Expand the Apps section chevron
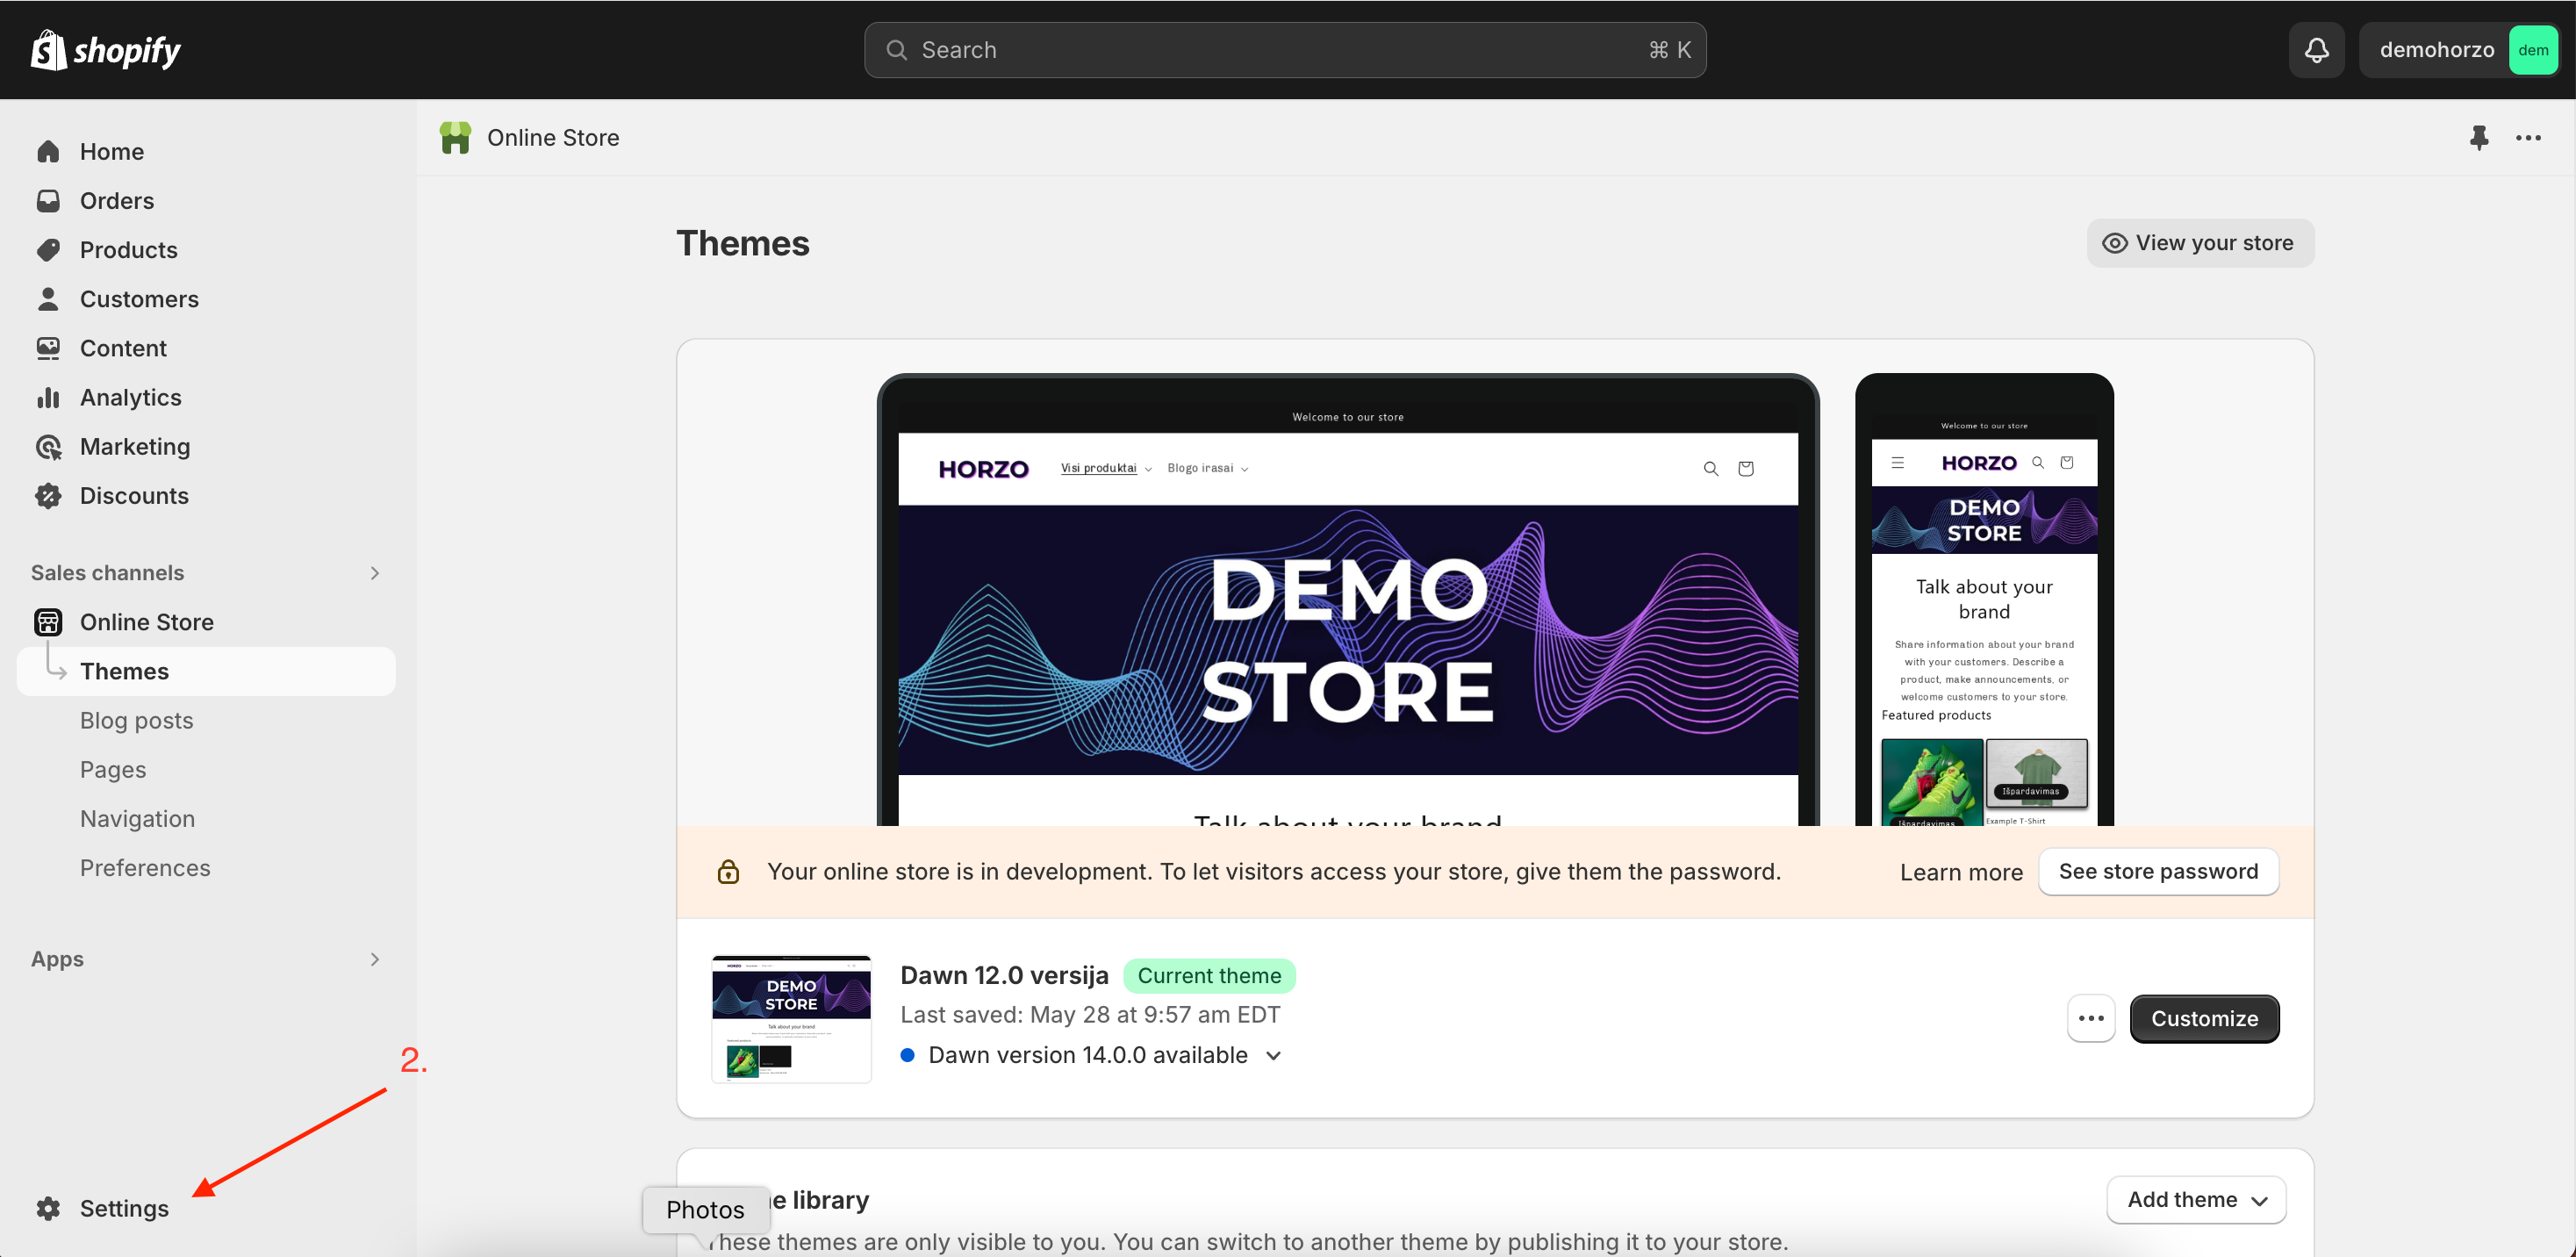This screenshot has width=2576, height=1257. (375, 959)
